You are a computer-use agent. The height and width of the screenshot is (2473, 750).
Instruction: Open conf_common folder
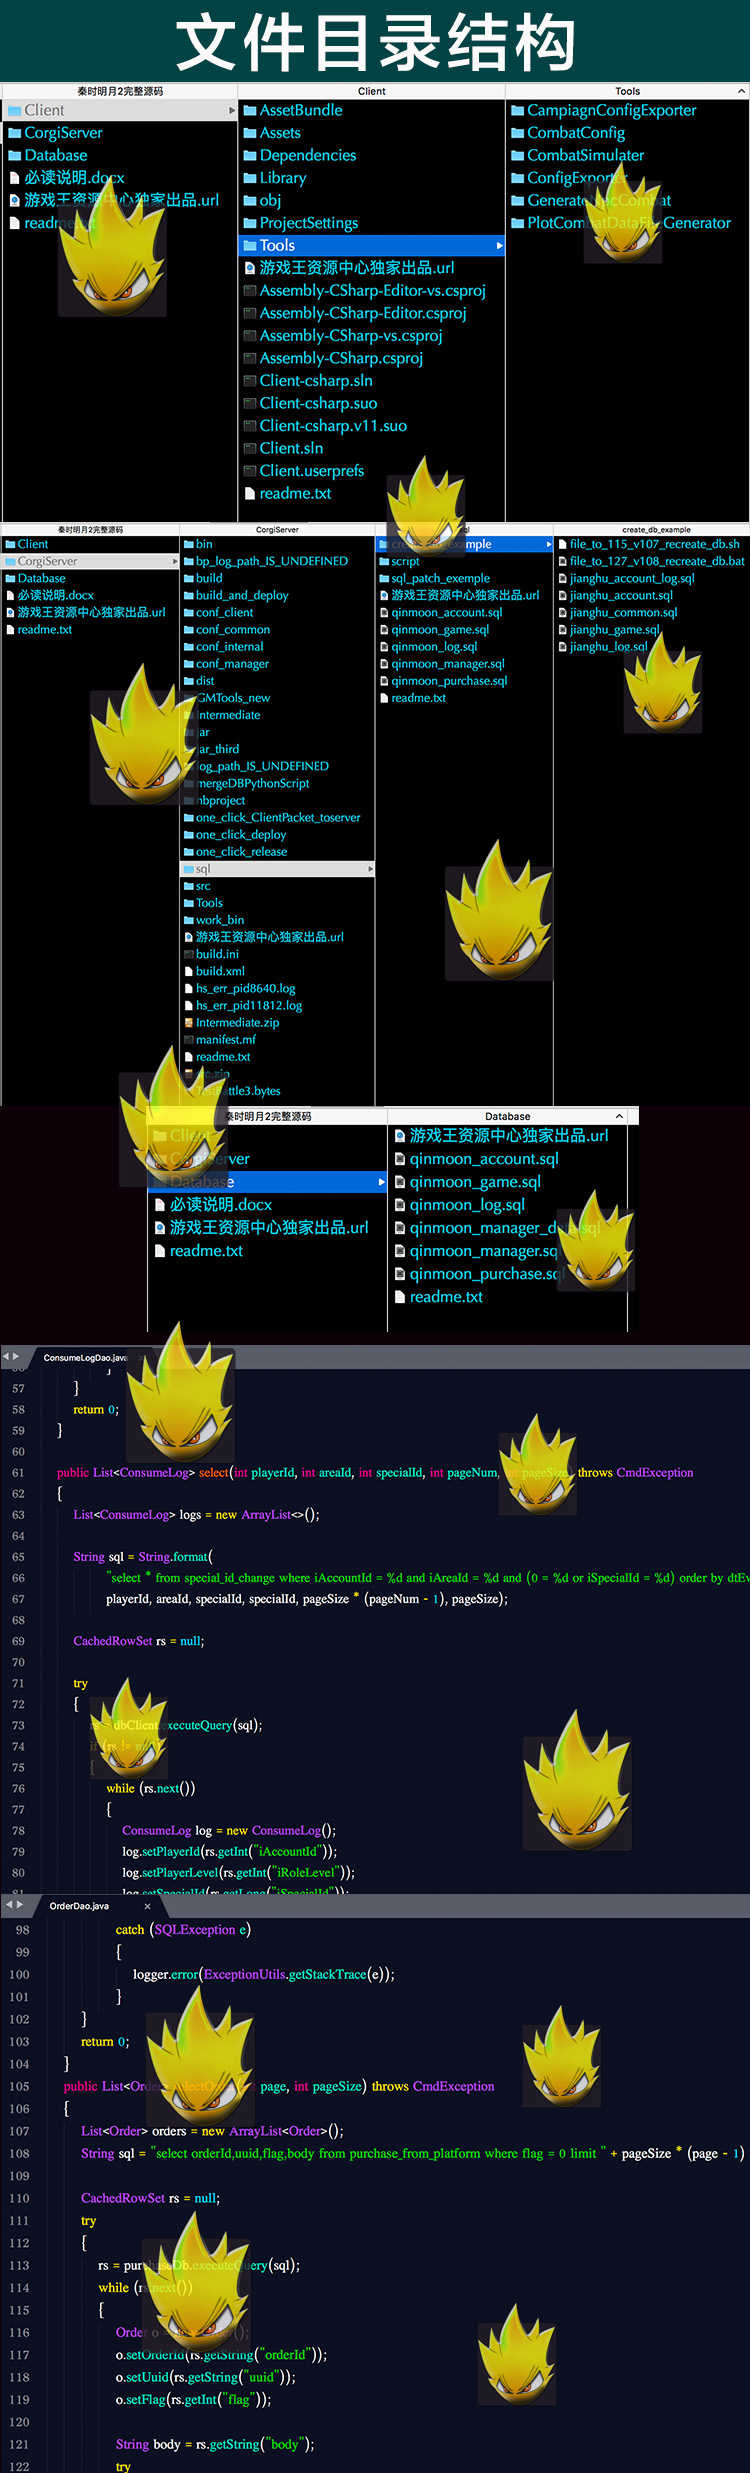pyautogui.click(x=233, y=629)
